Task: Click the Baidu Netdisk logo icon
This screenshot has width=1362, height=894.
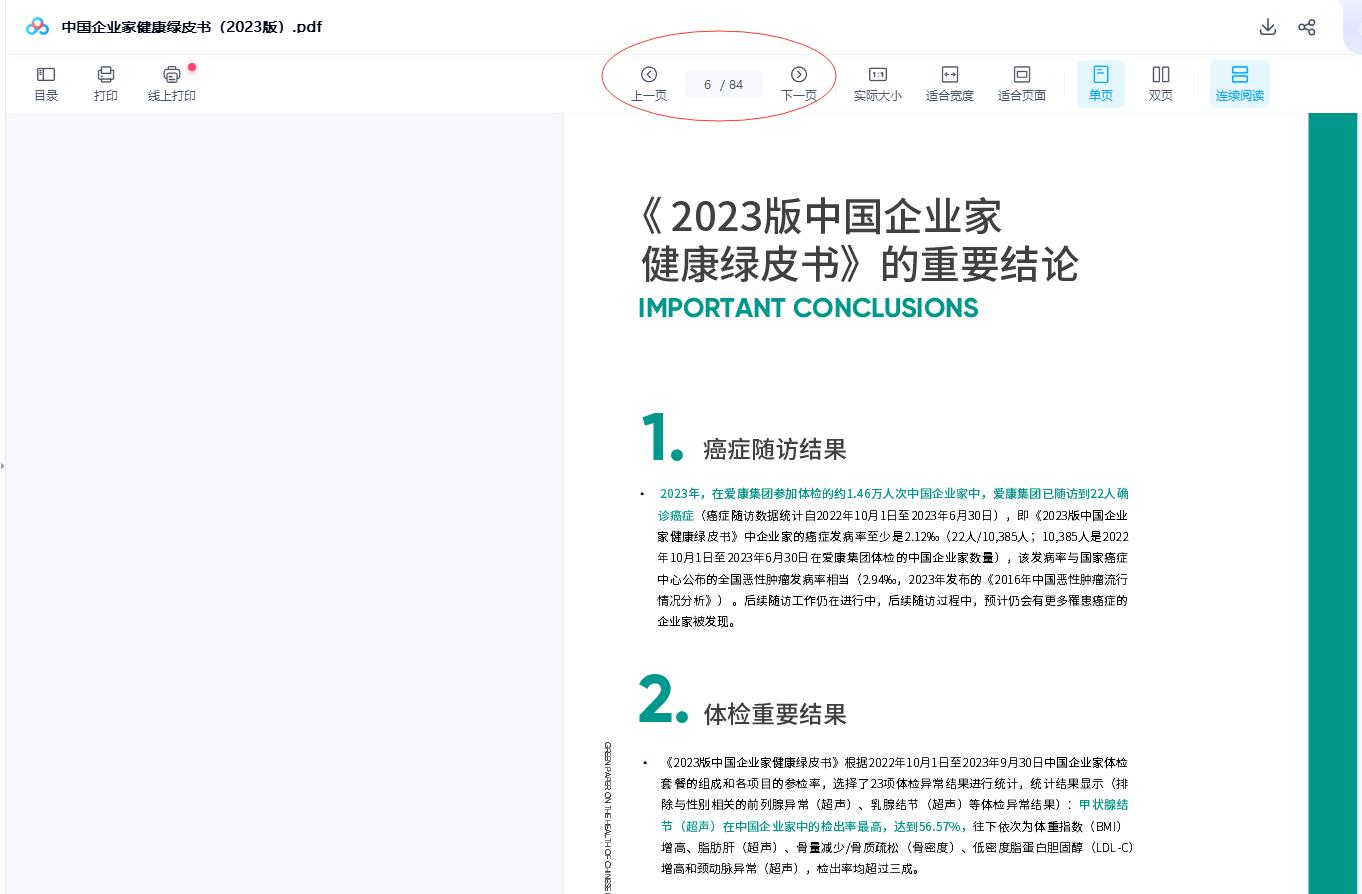Action: click(37, 27)
